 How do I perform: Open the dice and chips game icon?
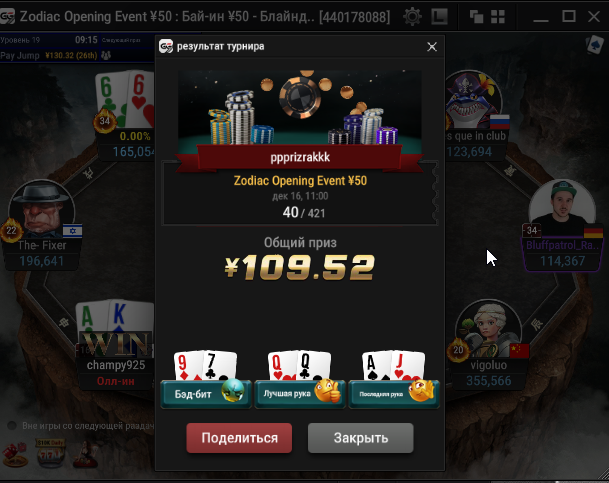15,454
